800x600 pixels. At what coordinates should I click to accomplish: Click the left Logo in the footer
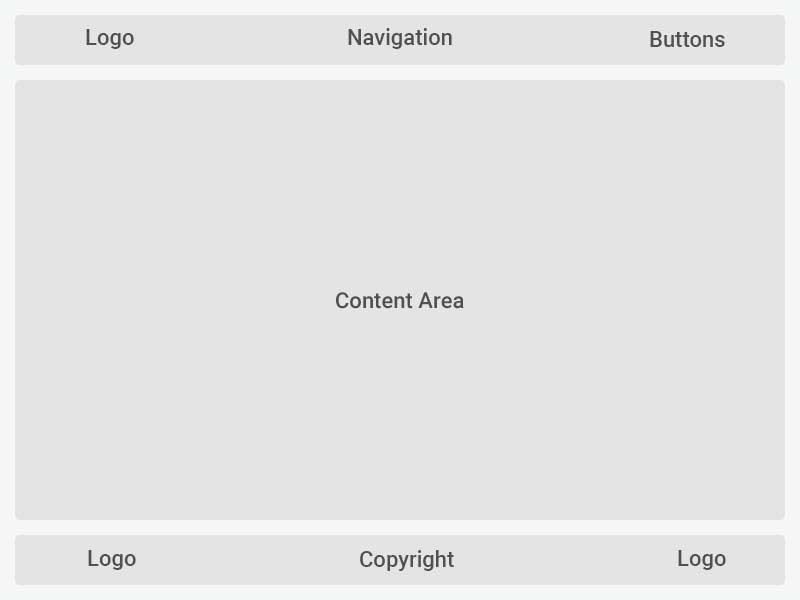pos(111,559)
